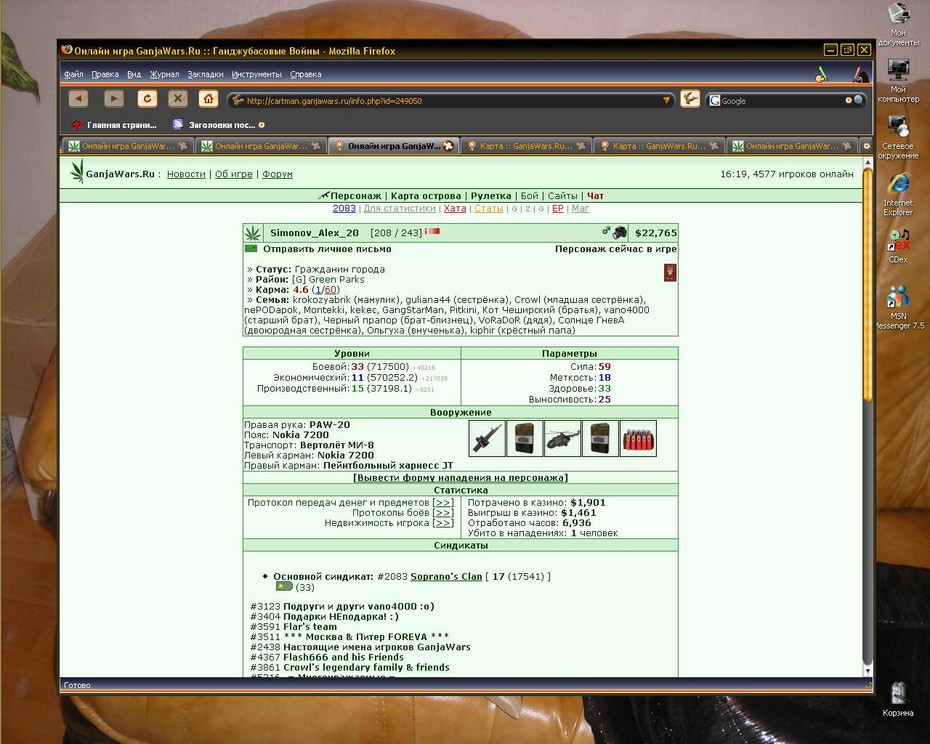Screen dimensions: 930x744
Task: Open the red Хата link
Action: pos(455,208)
